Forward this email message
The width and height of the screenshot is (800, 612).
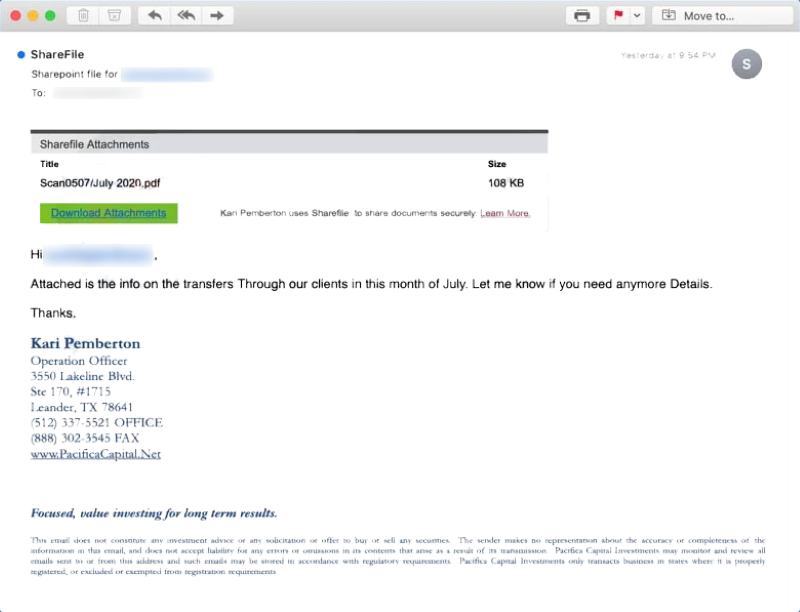tap(217, 15)
